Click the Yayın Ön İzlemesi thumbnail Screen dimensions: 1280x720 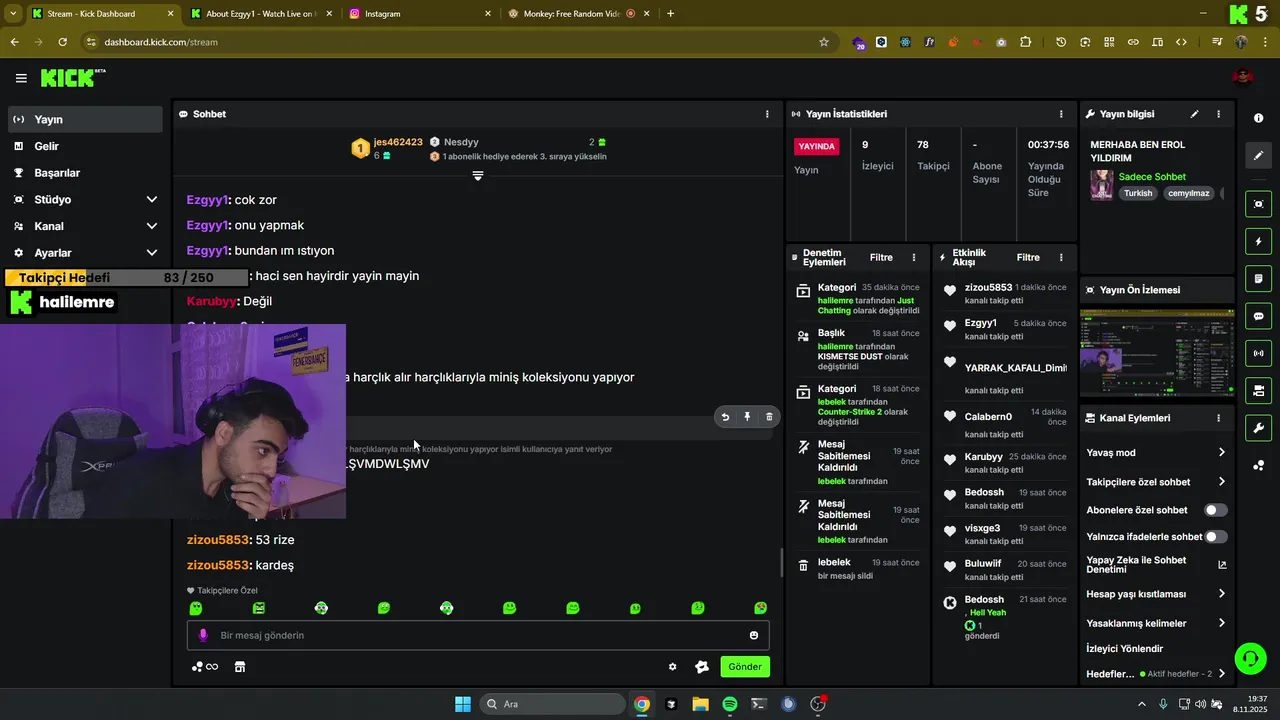point(1157,353)
